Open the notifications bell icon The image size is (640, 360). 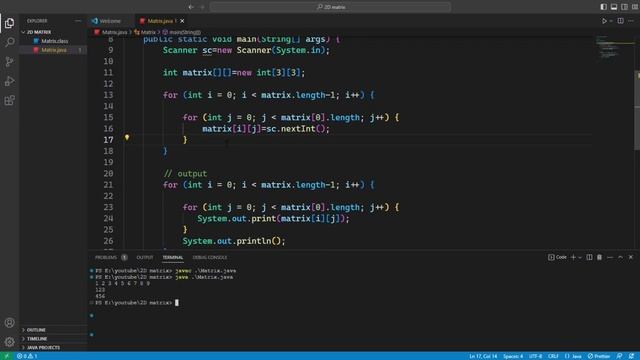coord(632,356)
